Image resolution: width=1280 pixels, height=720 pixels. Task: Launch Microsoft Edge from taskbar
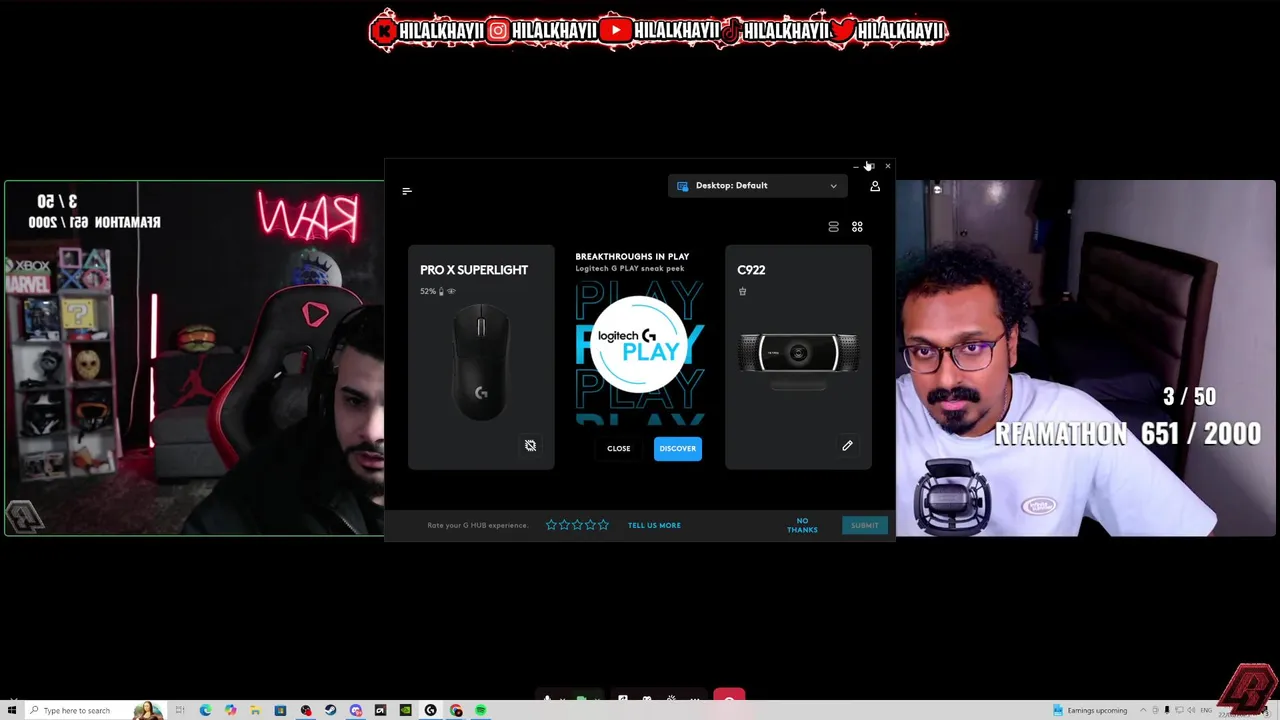205,710
